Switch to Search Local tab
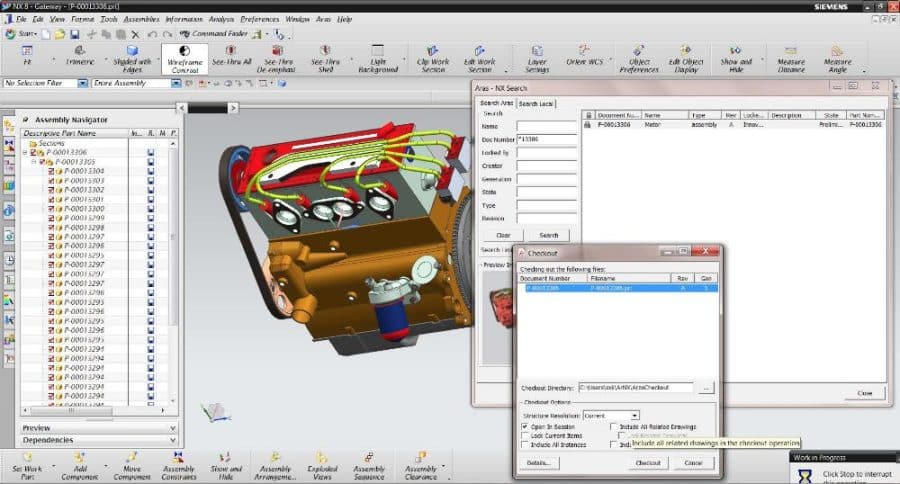 click(536, 104)
